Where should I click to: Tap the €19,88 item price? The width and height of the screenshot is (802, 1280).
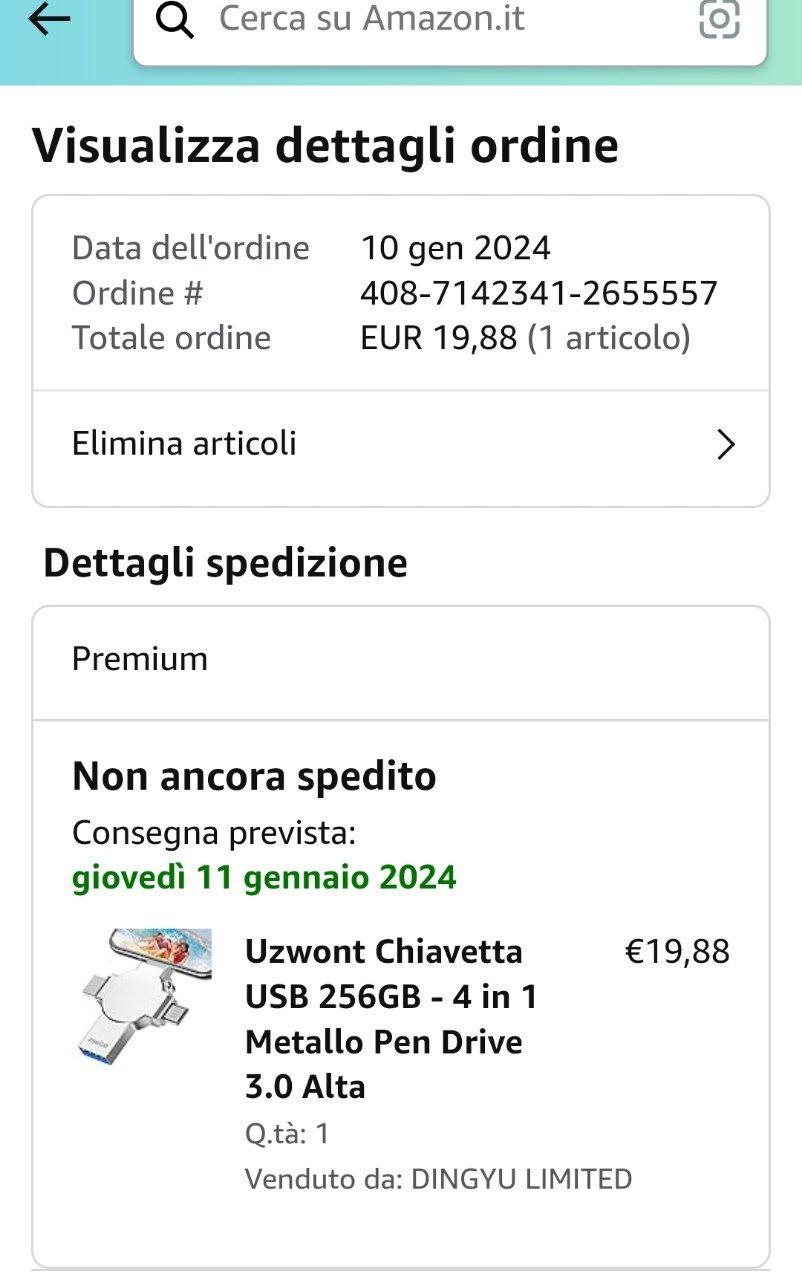coord(677,951)
